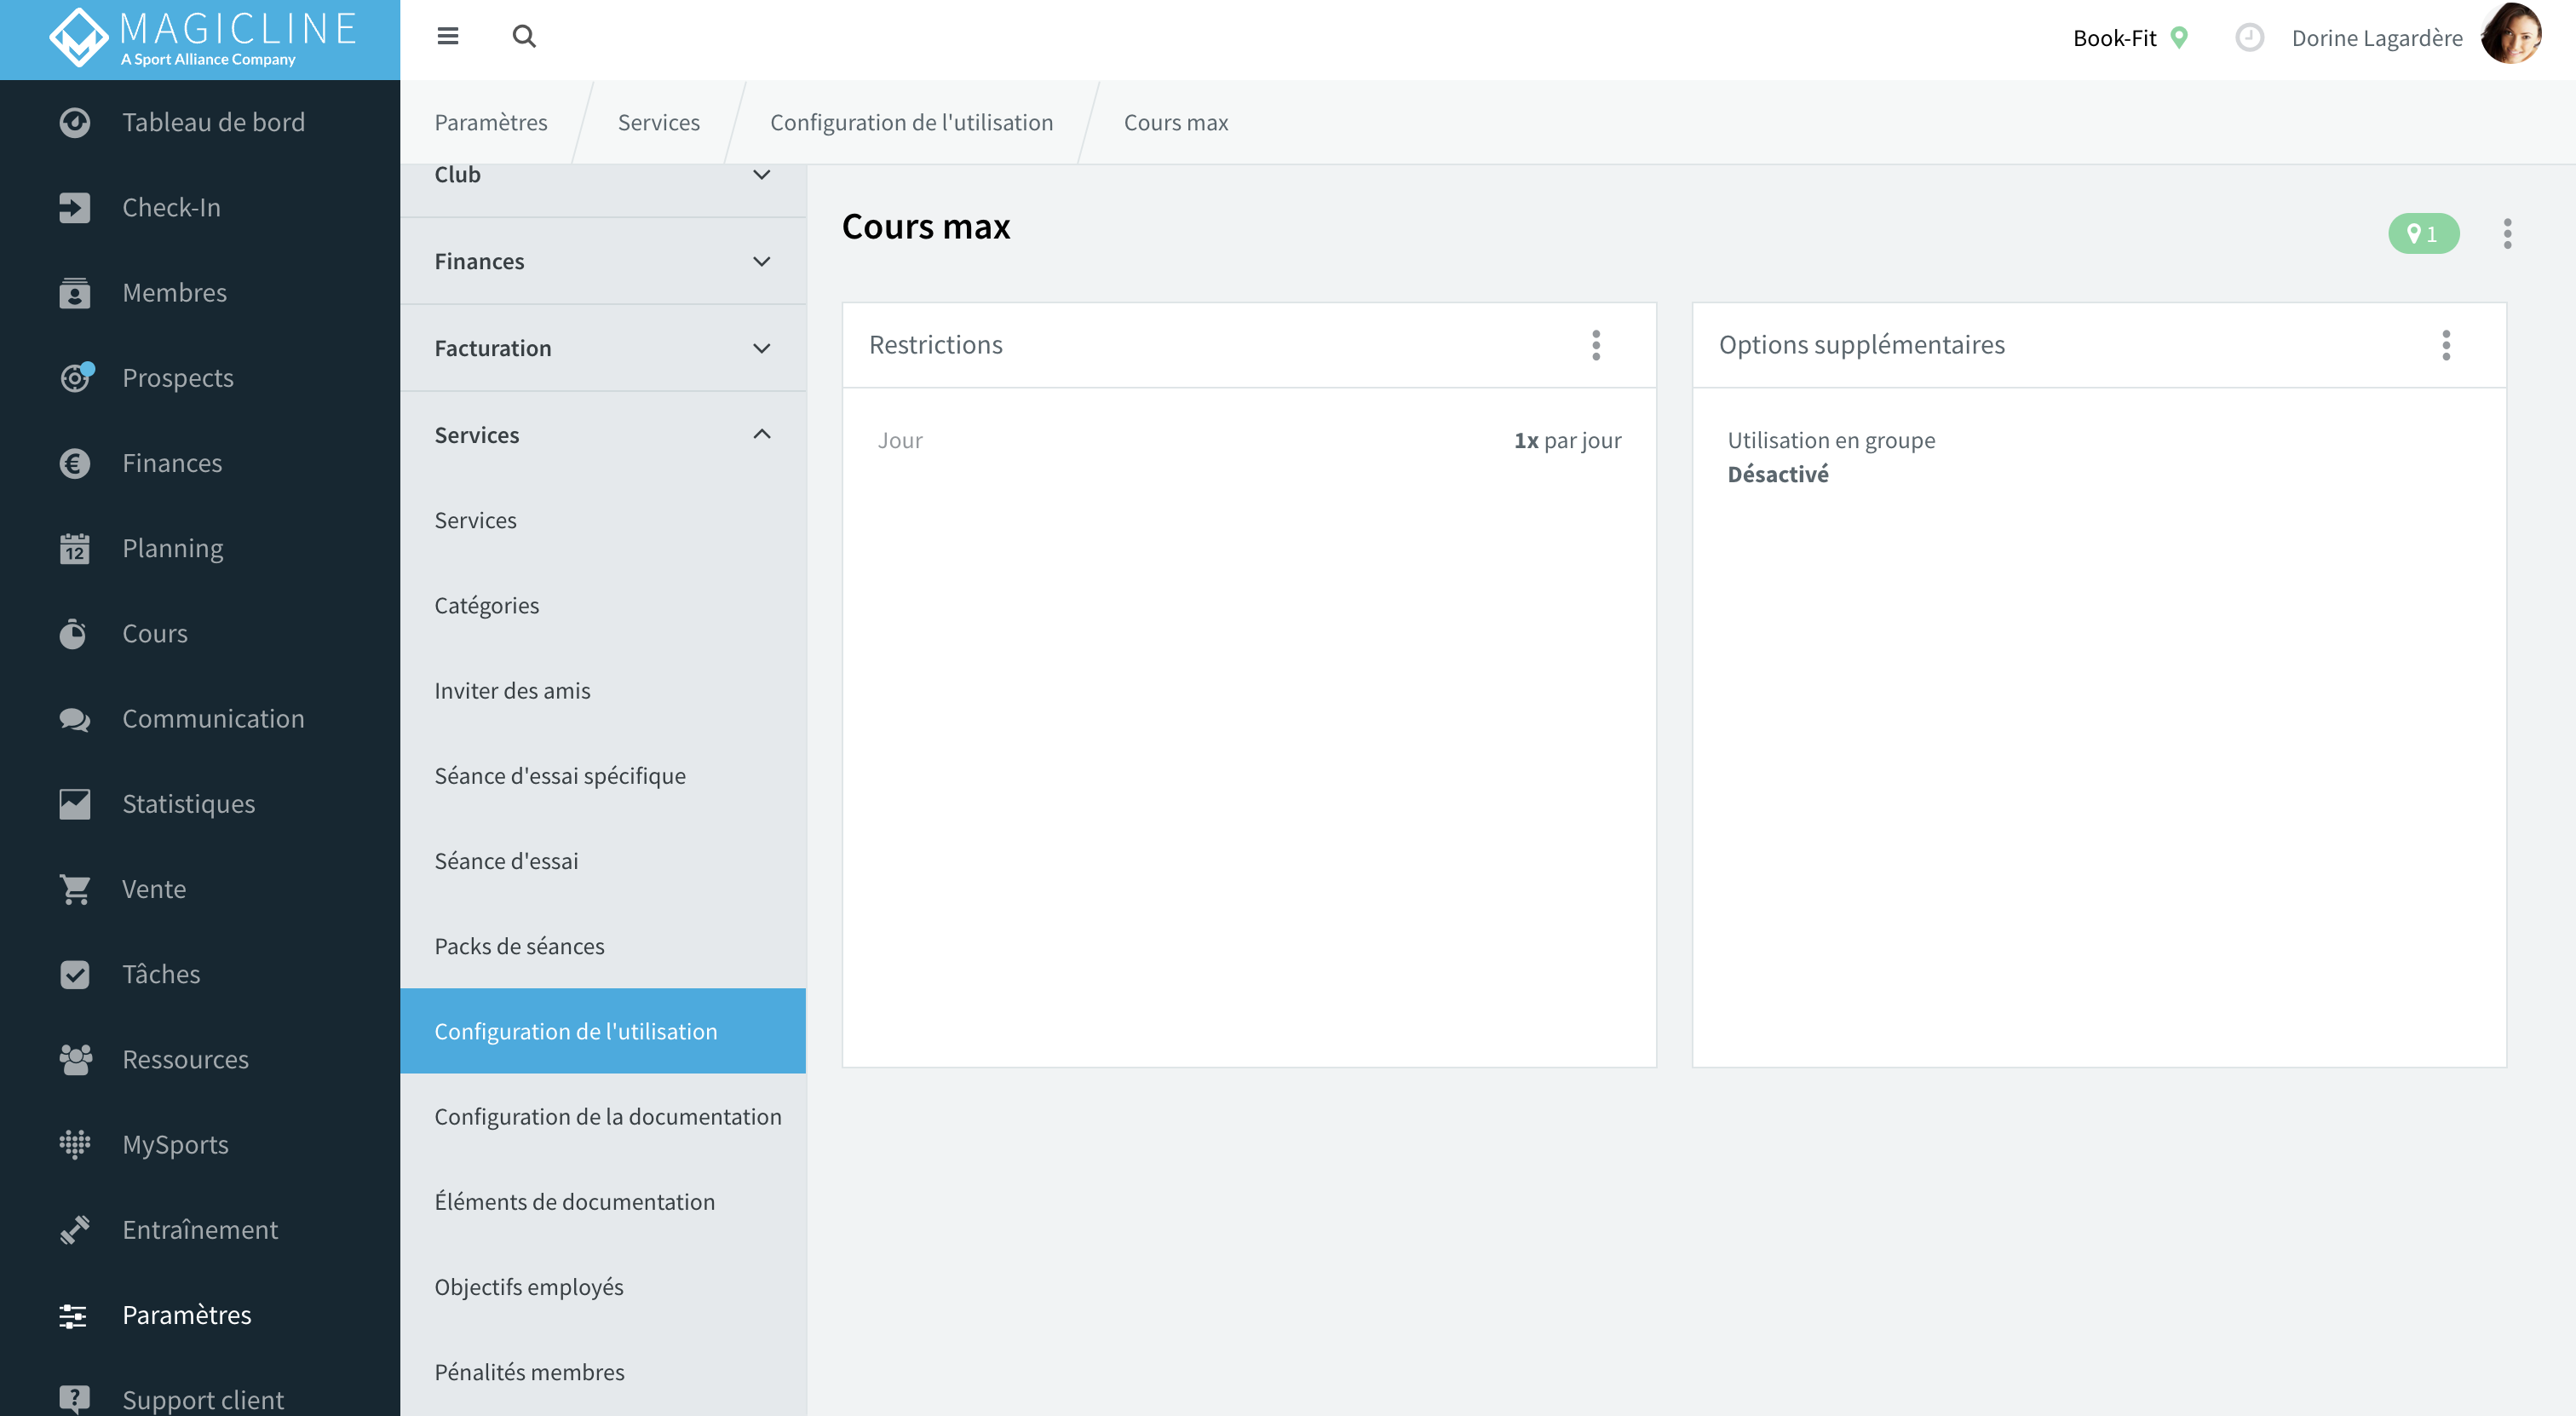This screenshot has height=1416, width=2576.
Task: Open Finances with the euro icon in the sidebar
Action: (x=200, y=463)
